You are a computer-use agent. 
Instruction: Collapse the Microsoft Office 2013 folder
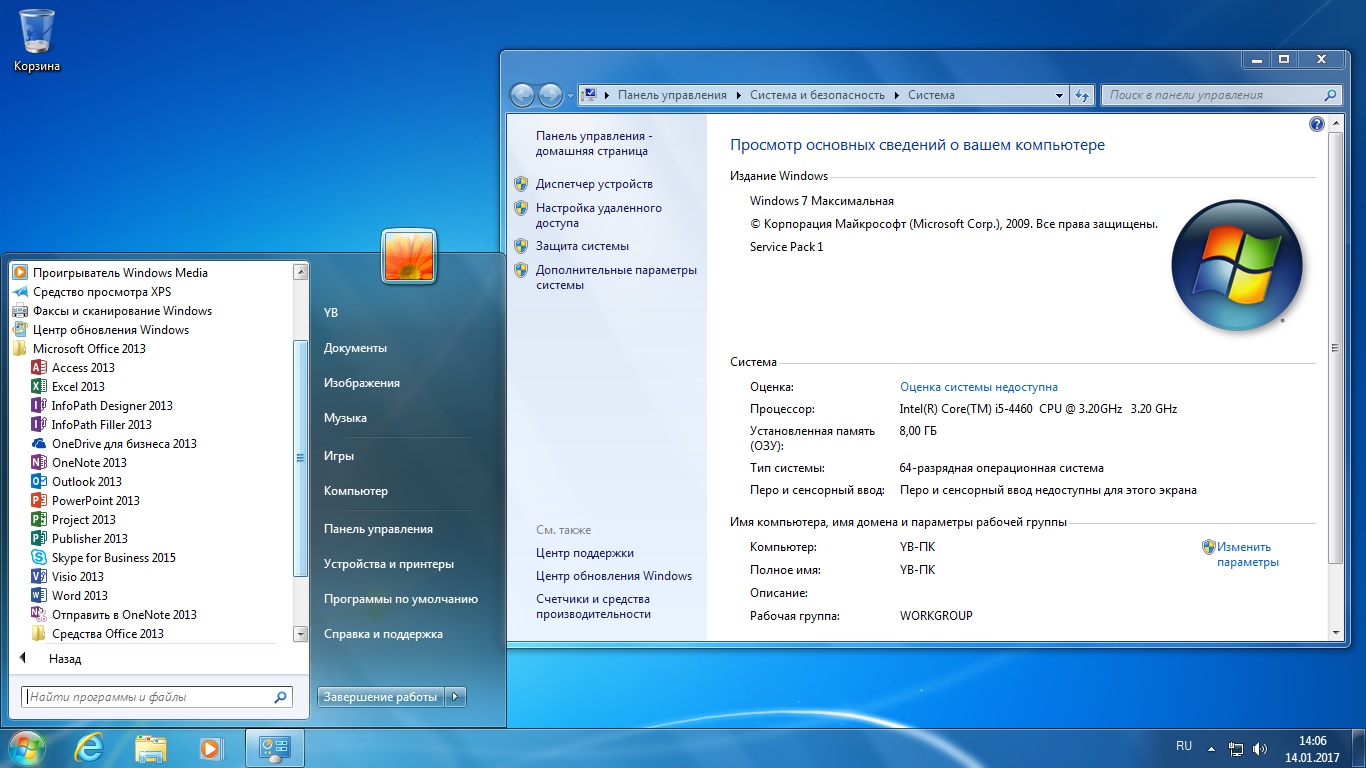(x=79, y=348)
